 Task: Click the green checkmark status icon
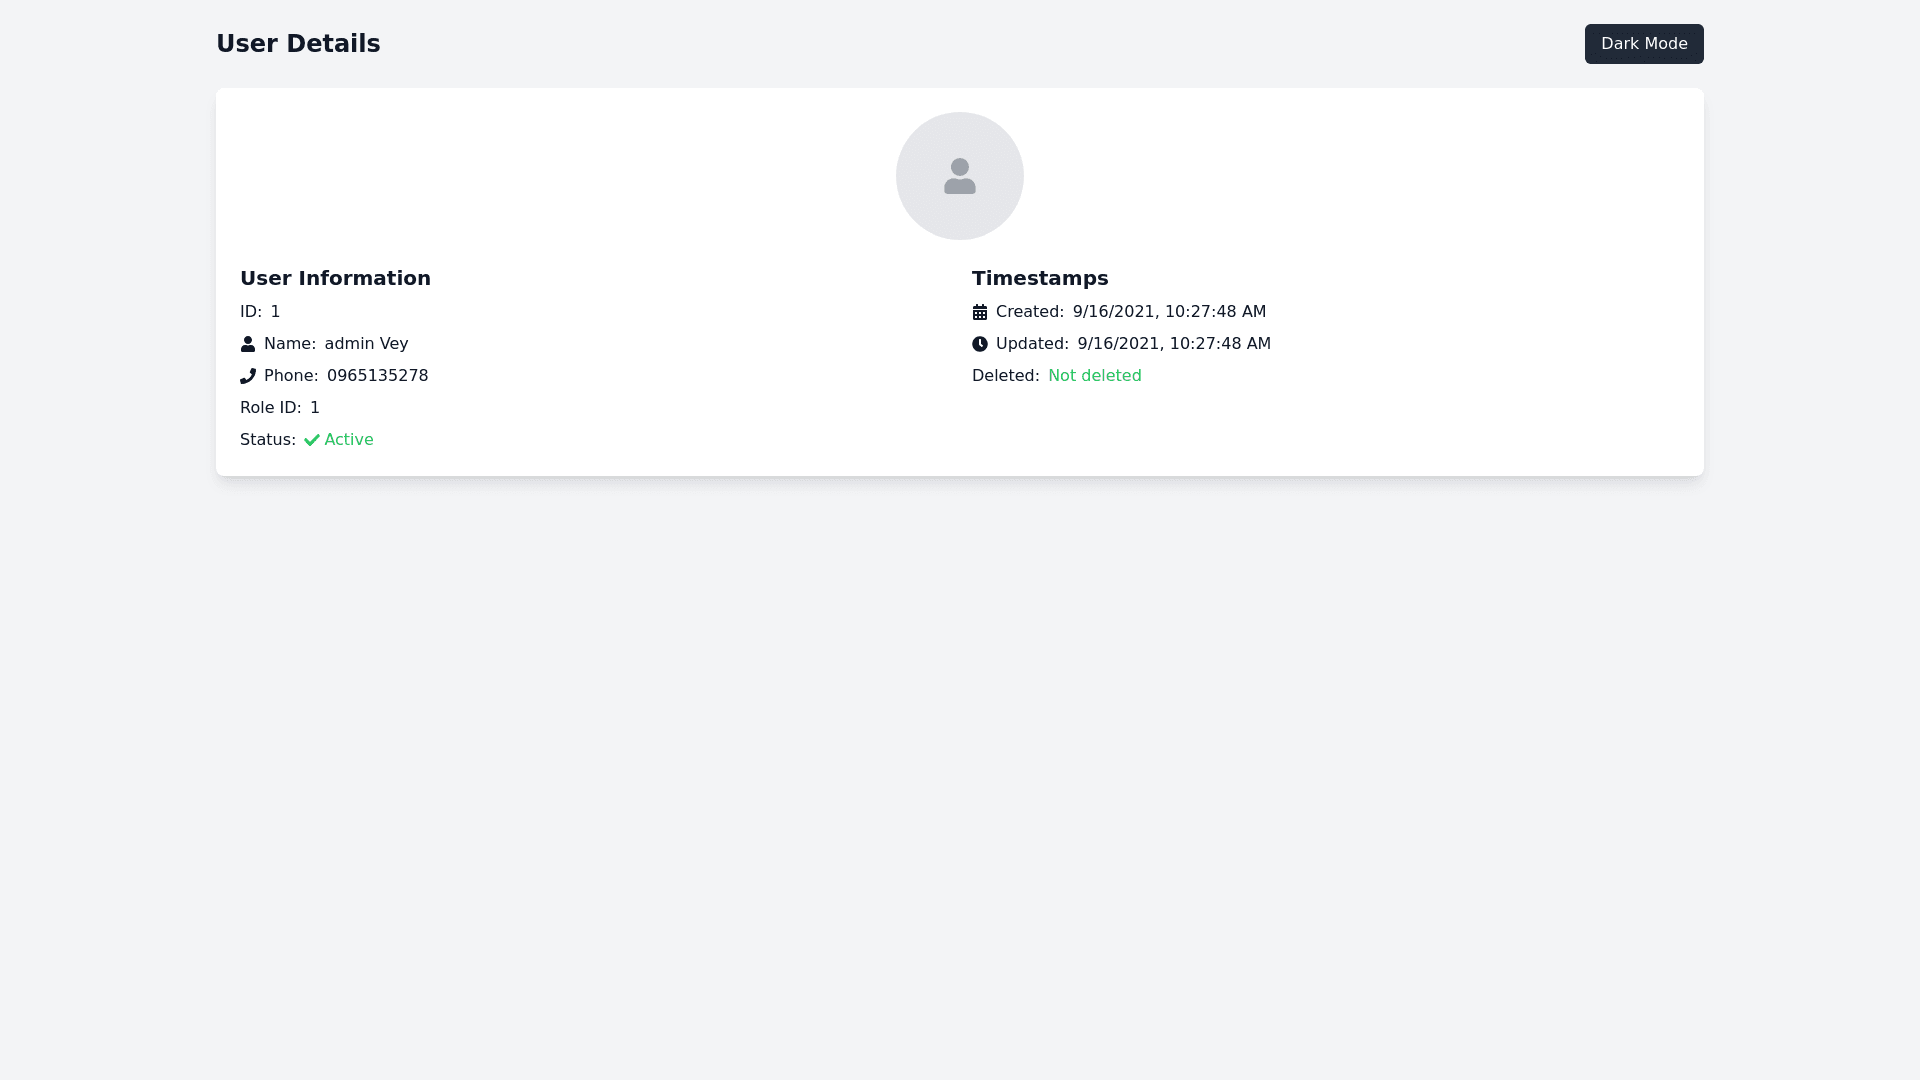[x=312, y=440]
